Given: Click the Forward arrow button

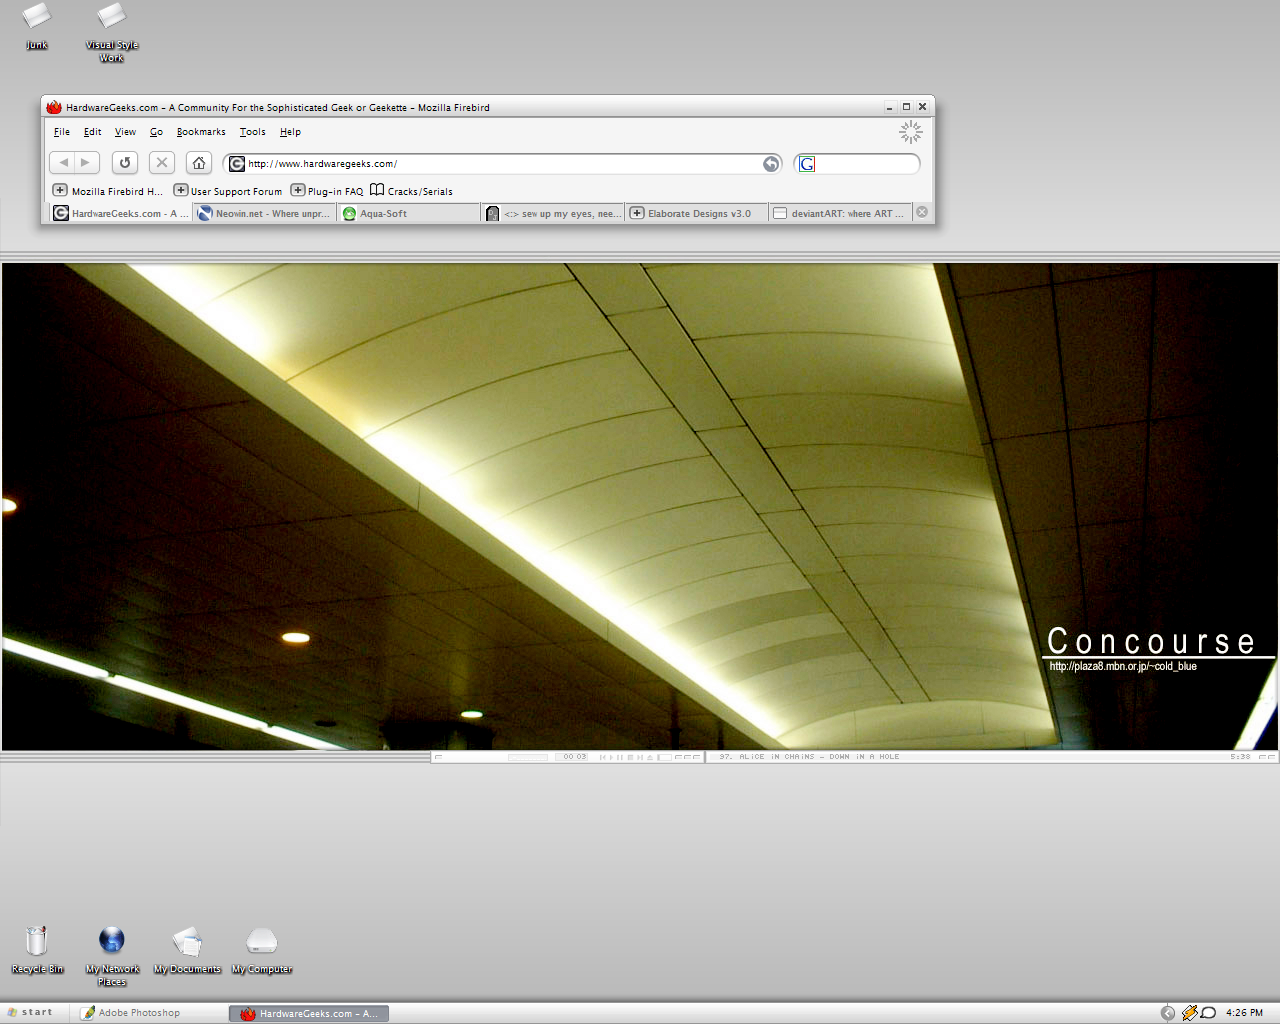Looking at the screenshot, I should (86, 163).
